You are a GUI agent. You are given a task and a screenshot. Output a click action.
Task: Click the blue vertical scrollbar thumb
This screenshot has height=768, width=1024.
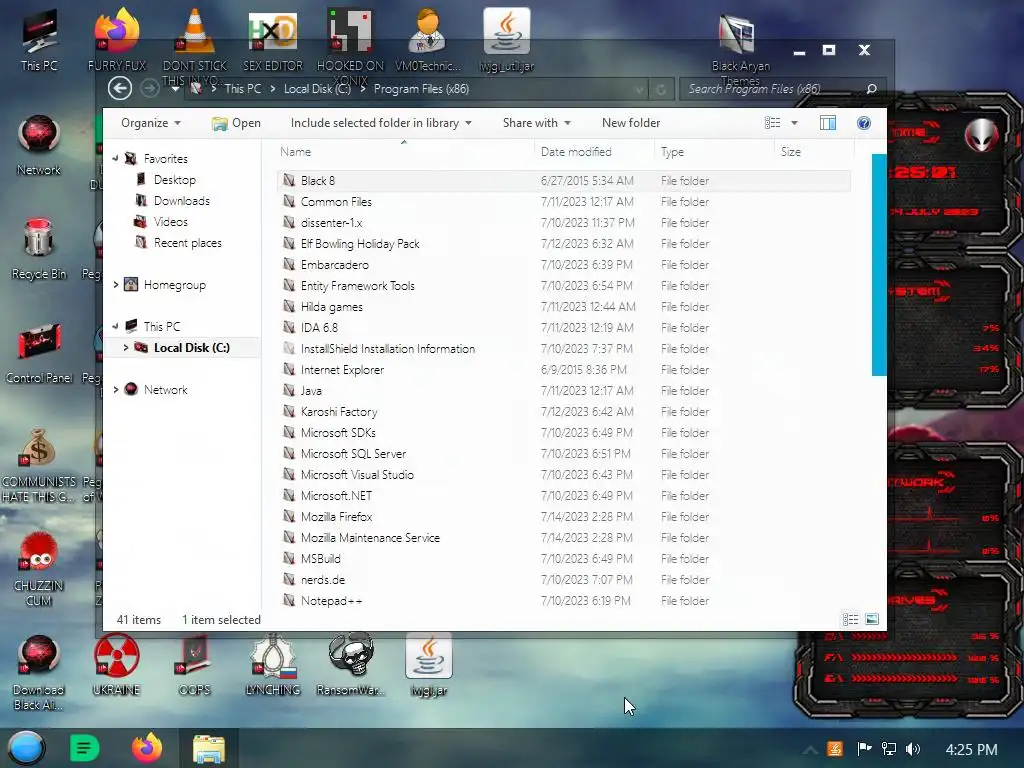click(879, 264)
